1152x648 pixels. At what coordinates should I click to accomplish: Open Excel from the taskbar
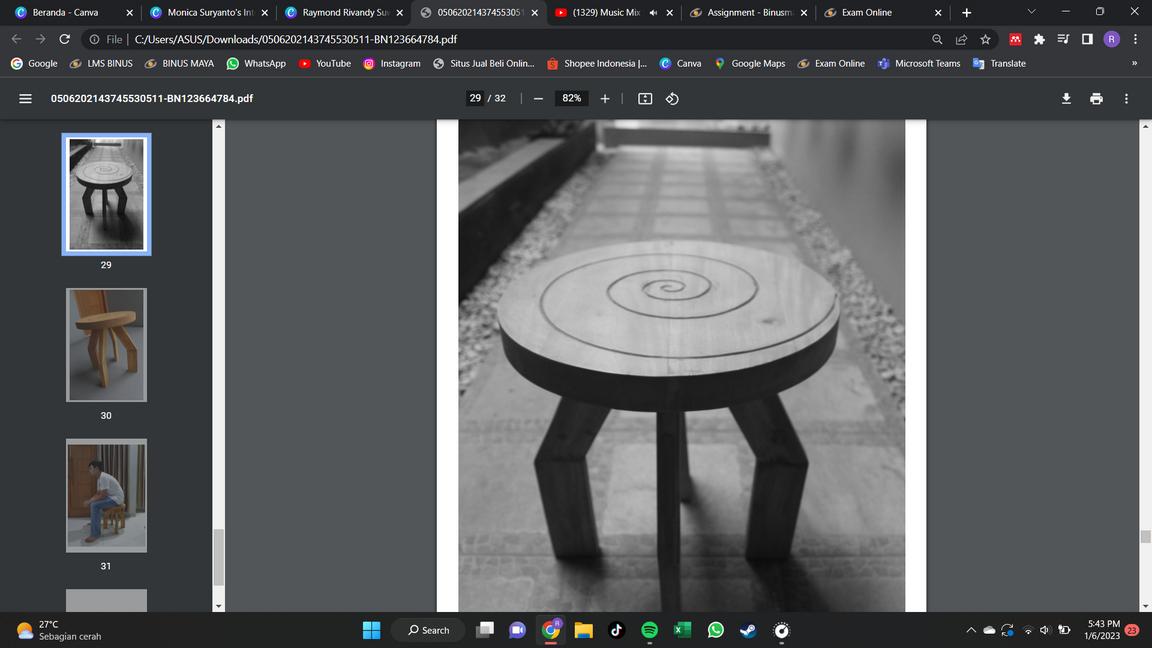[x=683, y=630]
